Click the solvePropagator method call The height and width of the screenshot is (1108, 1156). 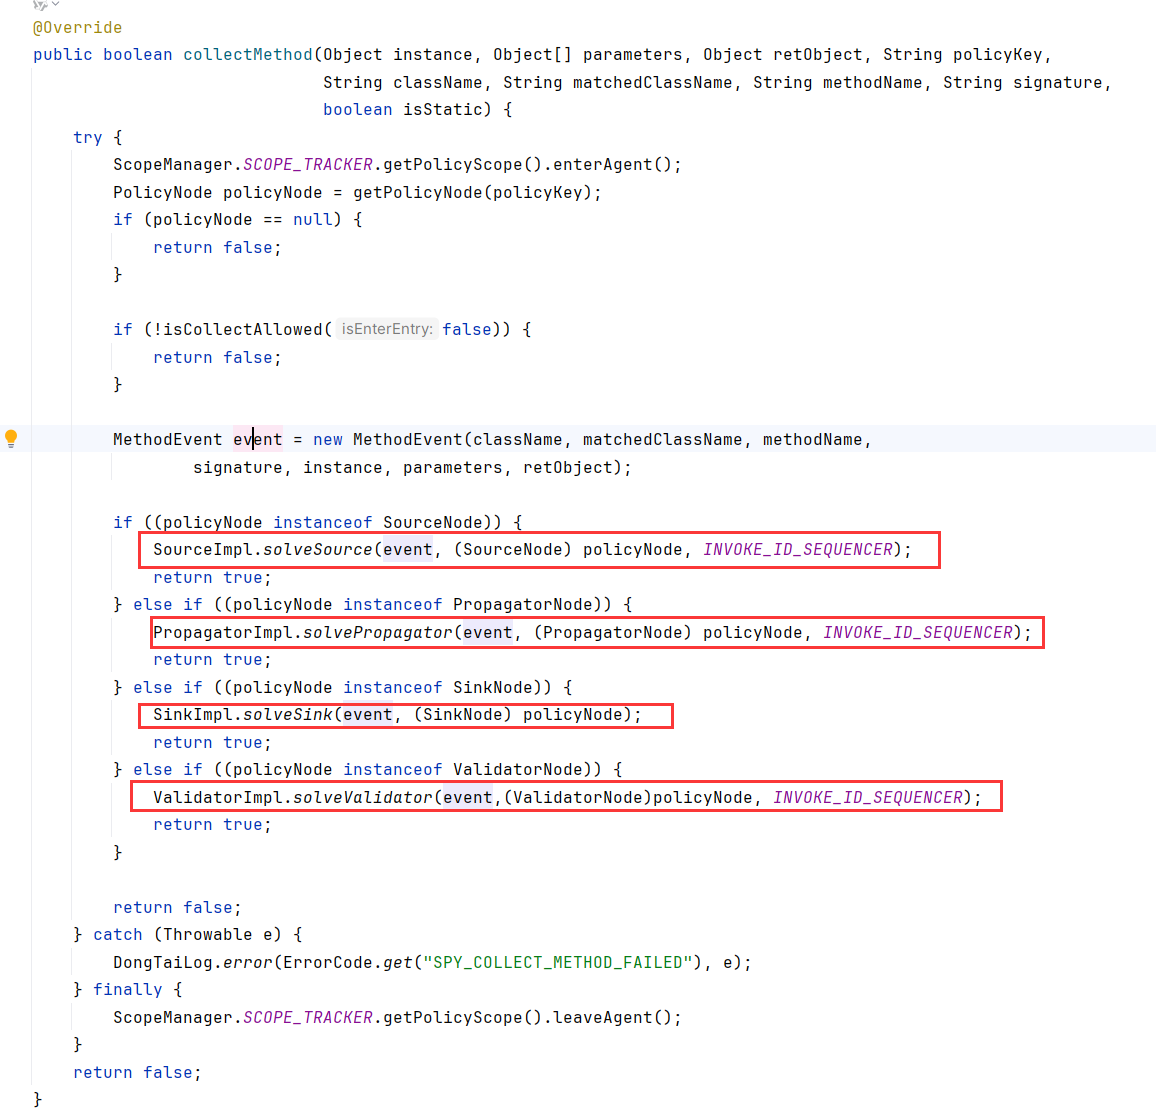377,633
